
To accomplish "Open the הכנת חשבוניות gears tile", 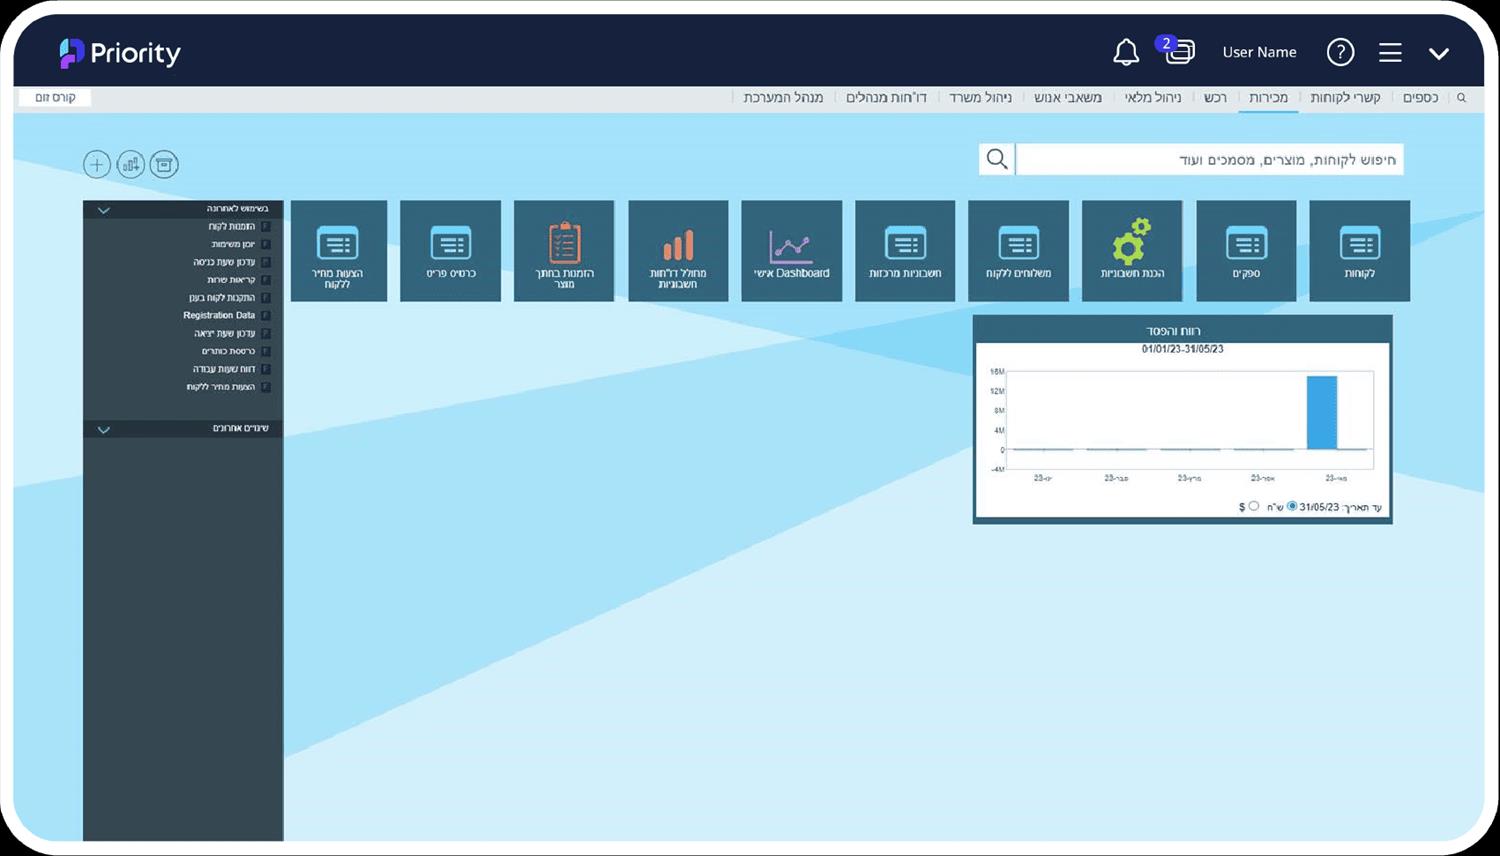I will pyautogui.click(x=1132, y=251).
